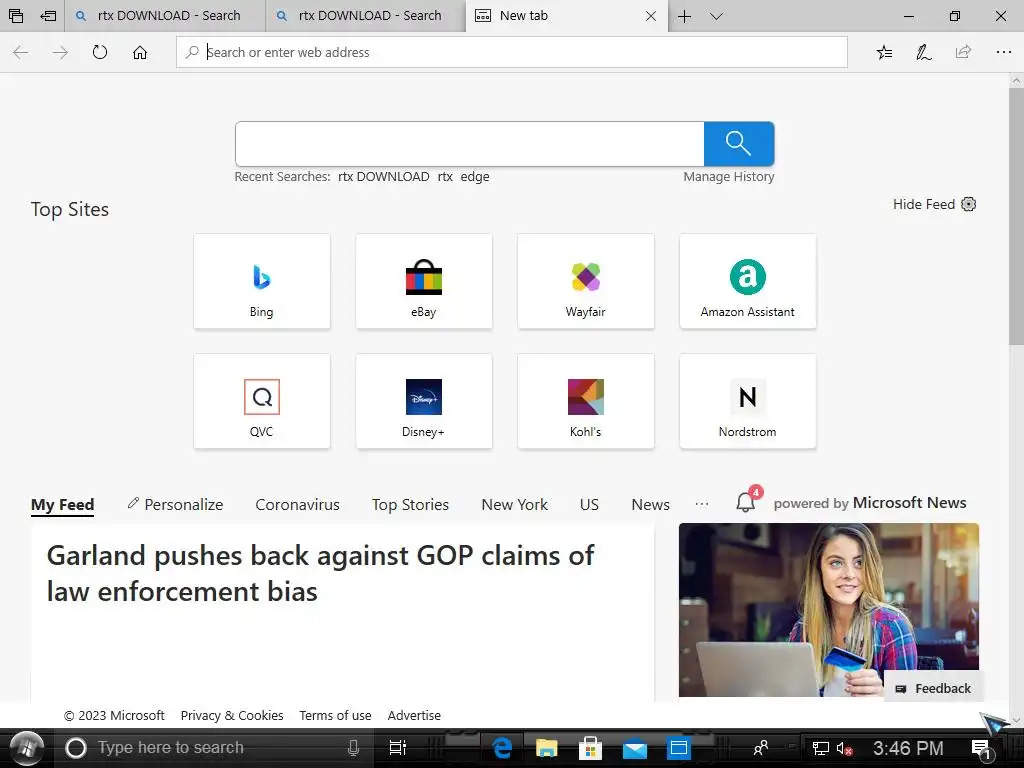Click the blue search magnifier button
Viewport: 1024px width, 768px height.
[x=739, y=144]
